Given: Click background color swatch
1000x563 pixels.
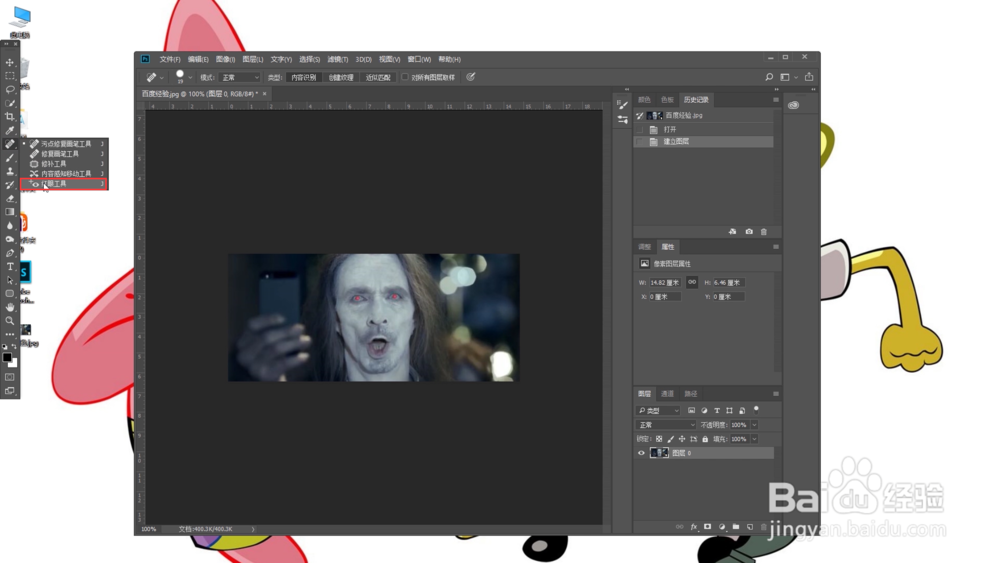Looking at the screenshot, I should [x=13, y=363].
